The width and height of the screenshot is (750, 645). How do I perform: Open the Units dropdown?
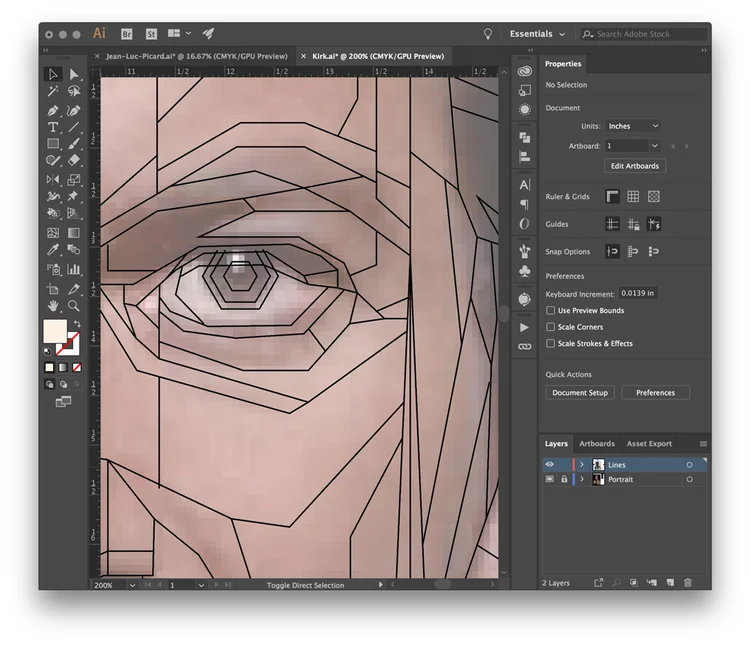[633, 126]
